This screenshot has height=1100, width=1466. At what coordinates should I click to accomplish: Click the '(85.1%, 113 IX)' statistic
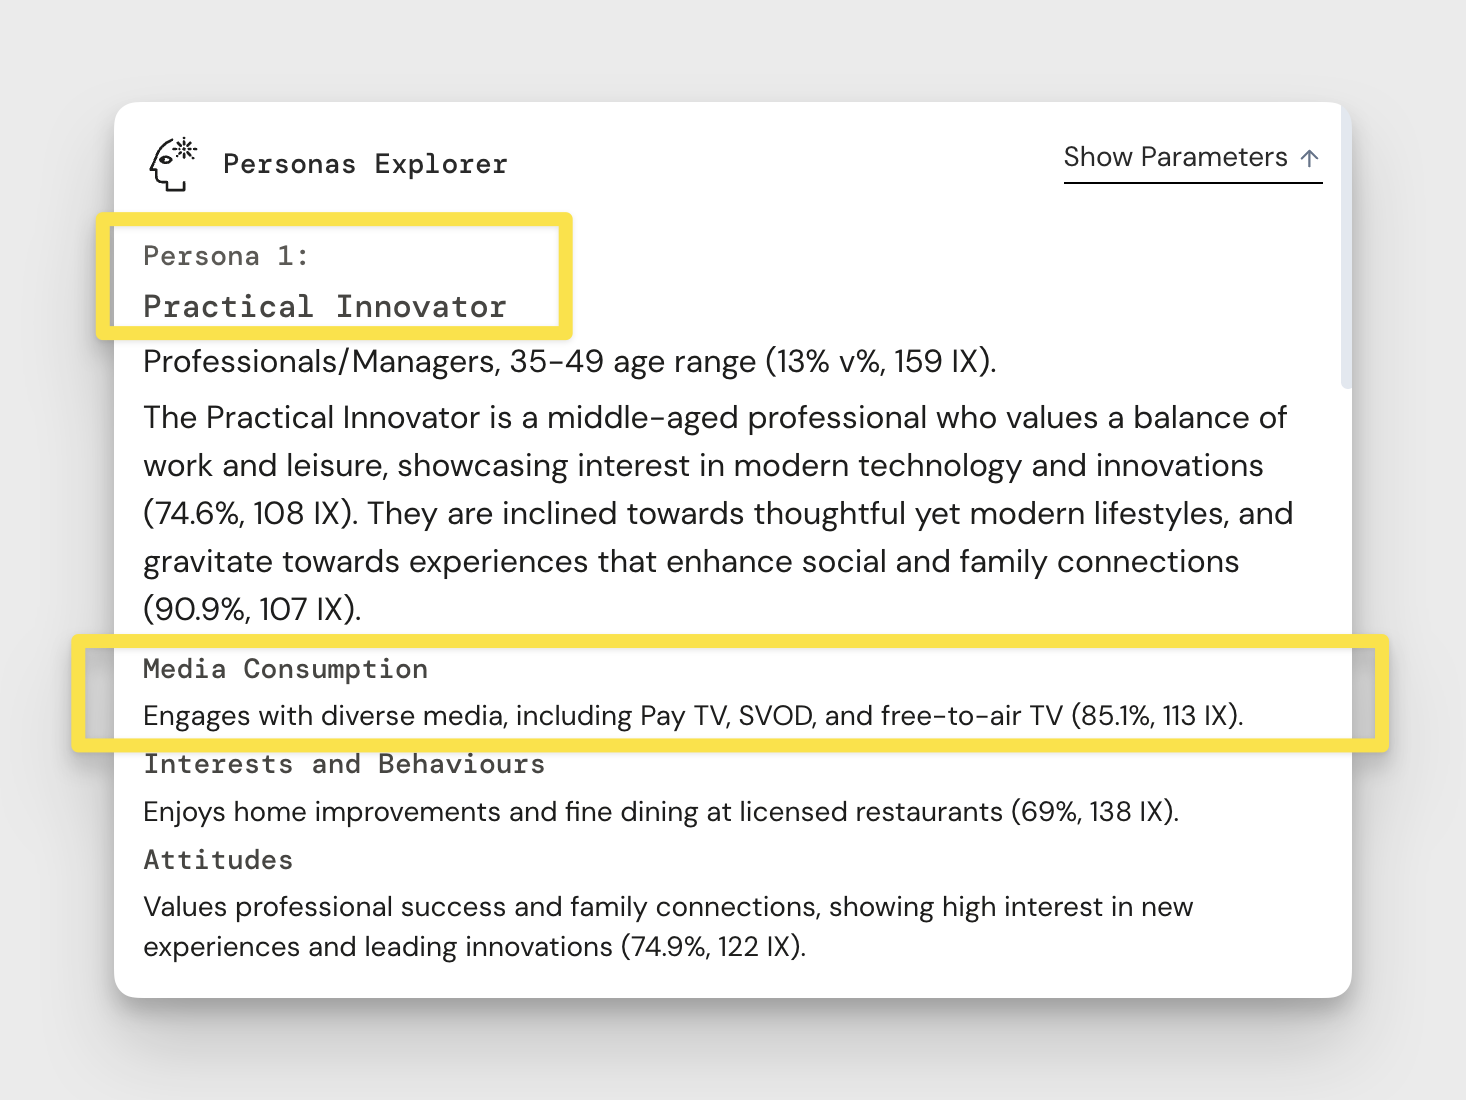(1156, 716)
